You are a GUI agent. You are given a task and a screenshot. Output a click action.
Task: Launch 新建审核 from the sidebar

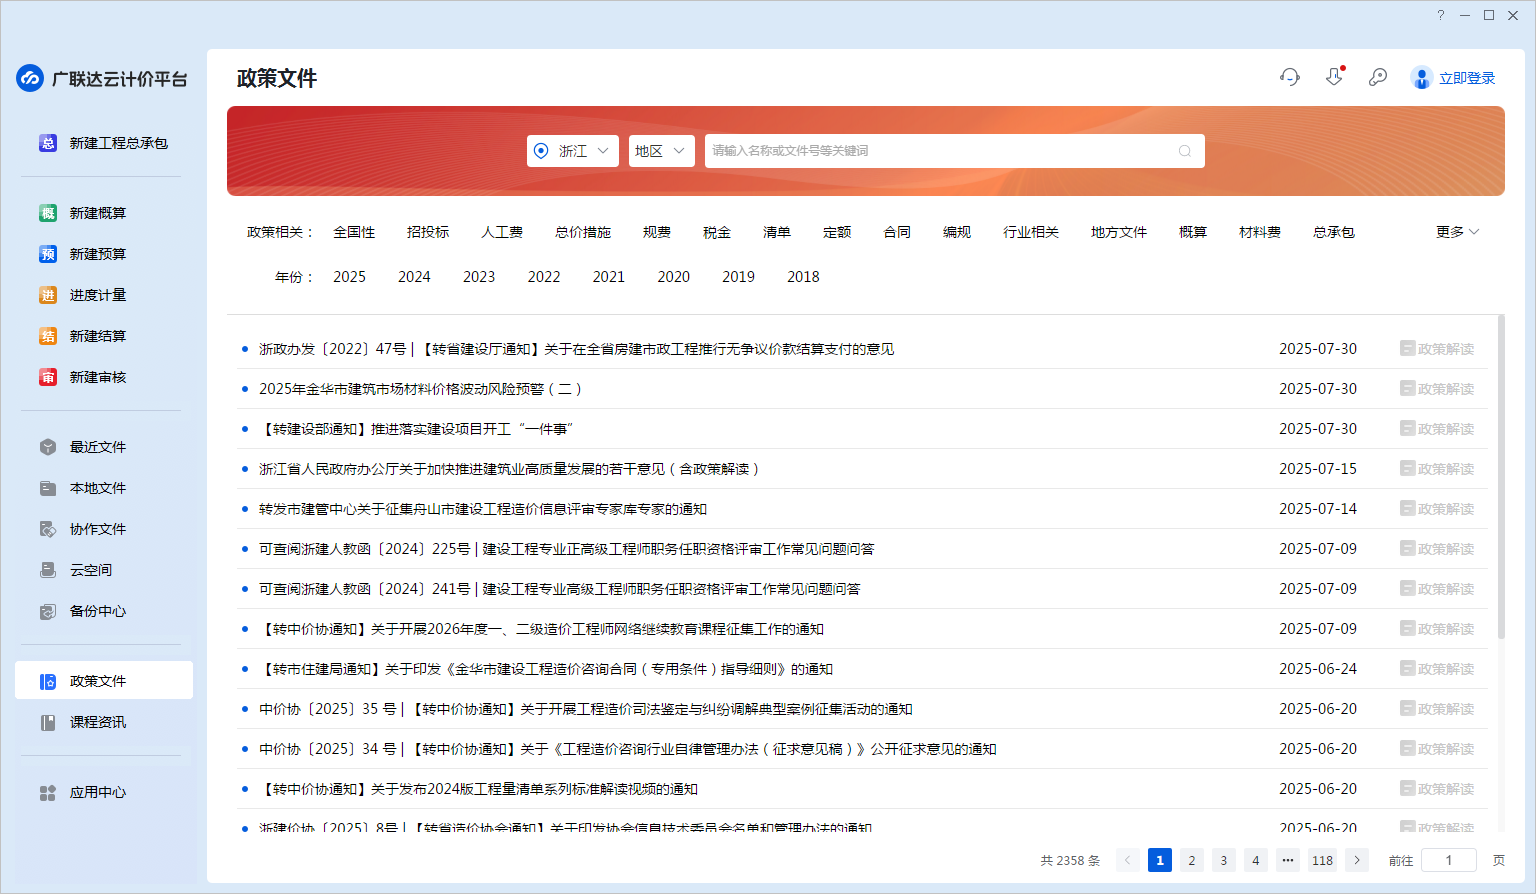[x=97, y=377]
